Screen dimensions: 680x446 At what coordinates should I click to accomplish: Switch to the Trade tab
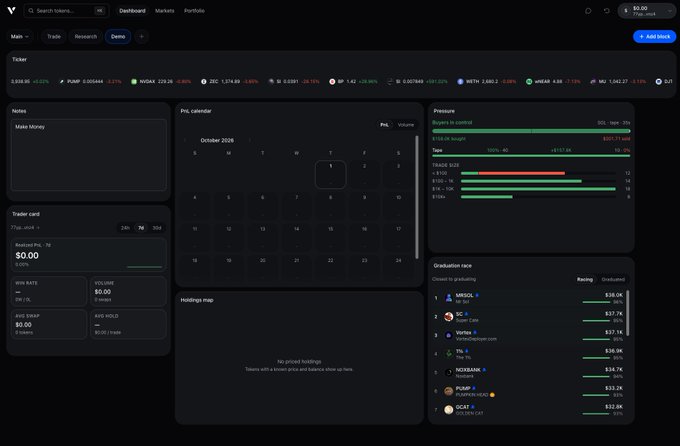pos(54,36)
